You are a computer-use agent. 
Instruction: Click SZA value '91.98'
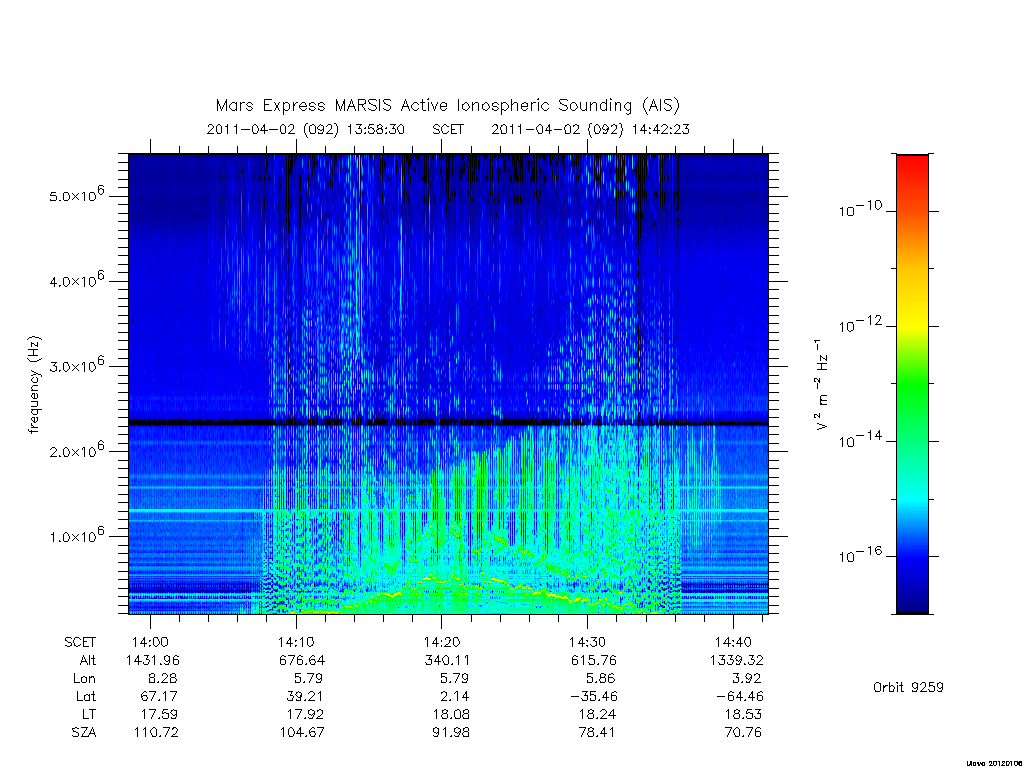click(451, 733)
